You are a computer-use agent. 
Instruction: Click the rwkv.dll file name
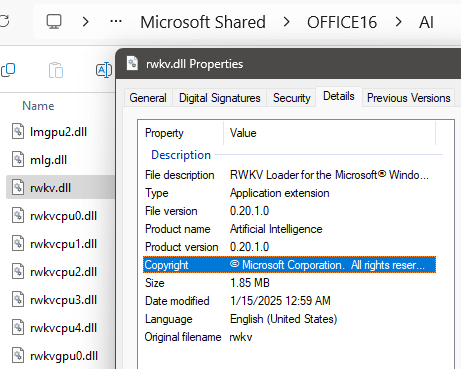point(50,188)
